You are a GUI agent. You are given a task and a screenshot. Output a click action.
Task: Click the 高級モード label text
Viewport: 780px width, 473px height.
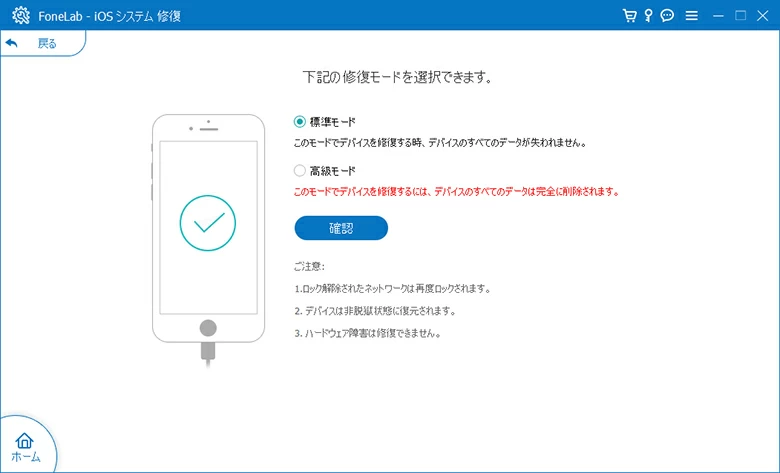click(332, 171)
